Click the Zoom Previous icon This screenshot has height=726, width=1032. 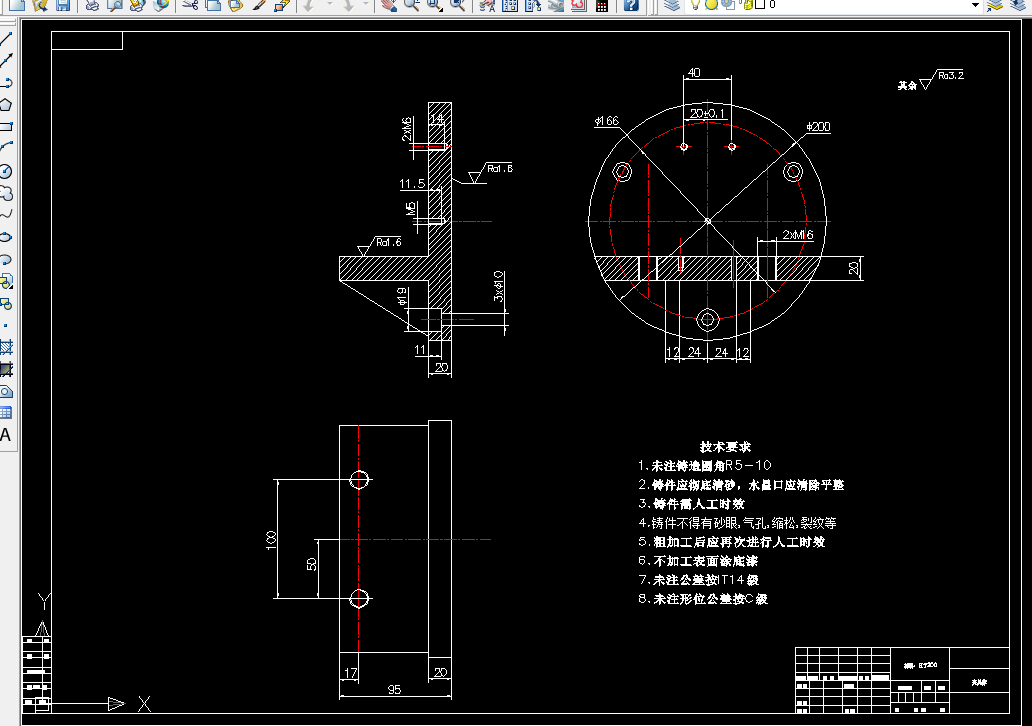[457, 5]
